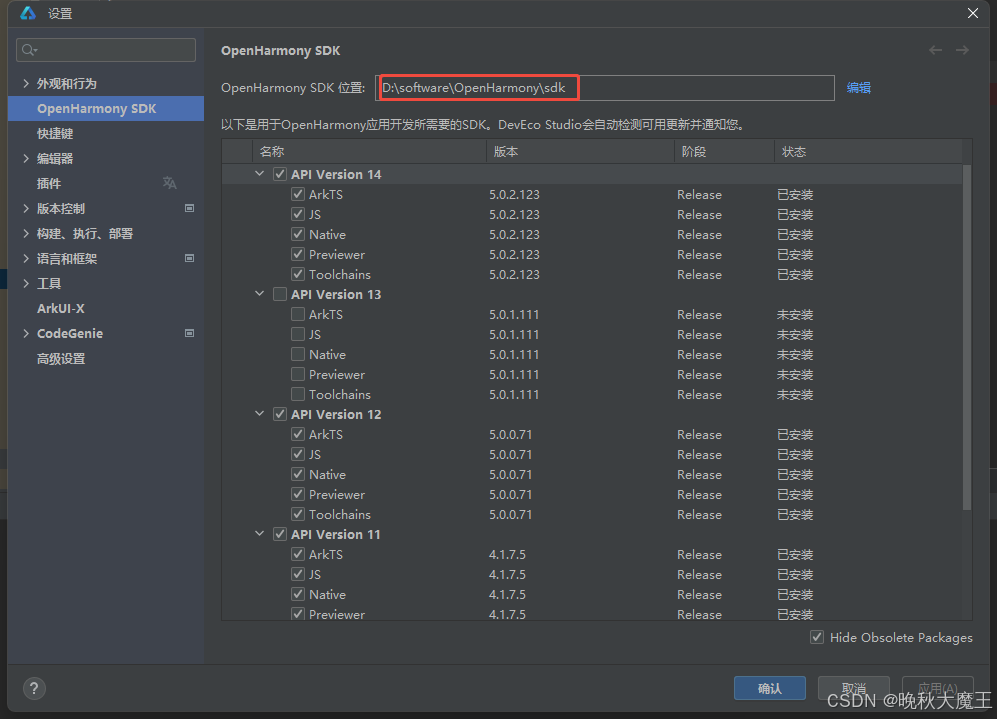Uncheck ArkTS under API Version 14
This screenshot has width=997, height=719.
click(x=297, y=194)
